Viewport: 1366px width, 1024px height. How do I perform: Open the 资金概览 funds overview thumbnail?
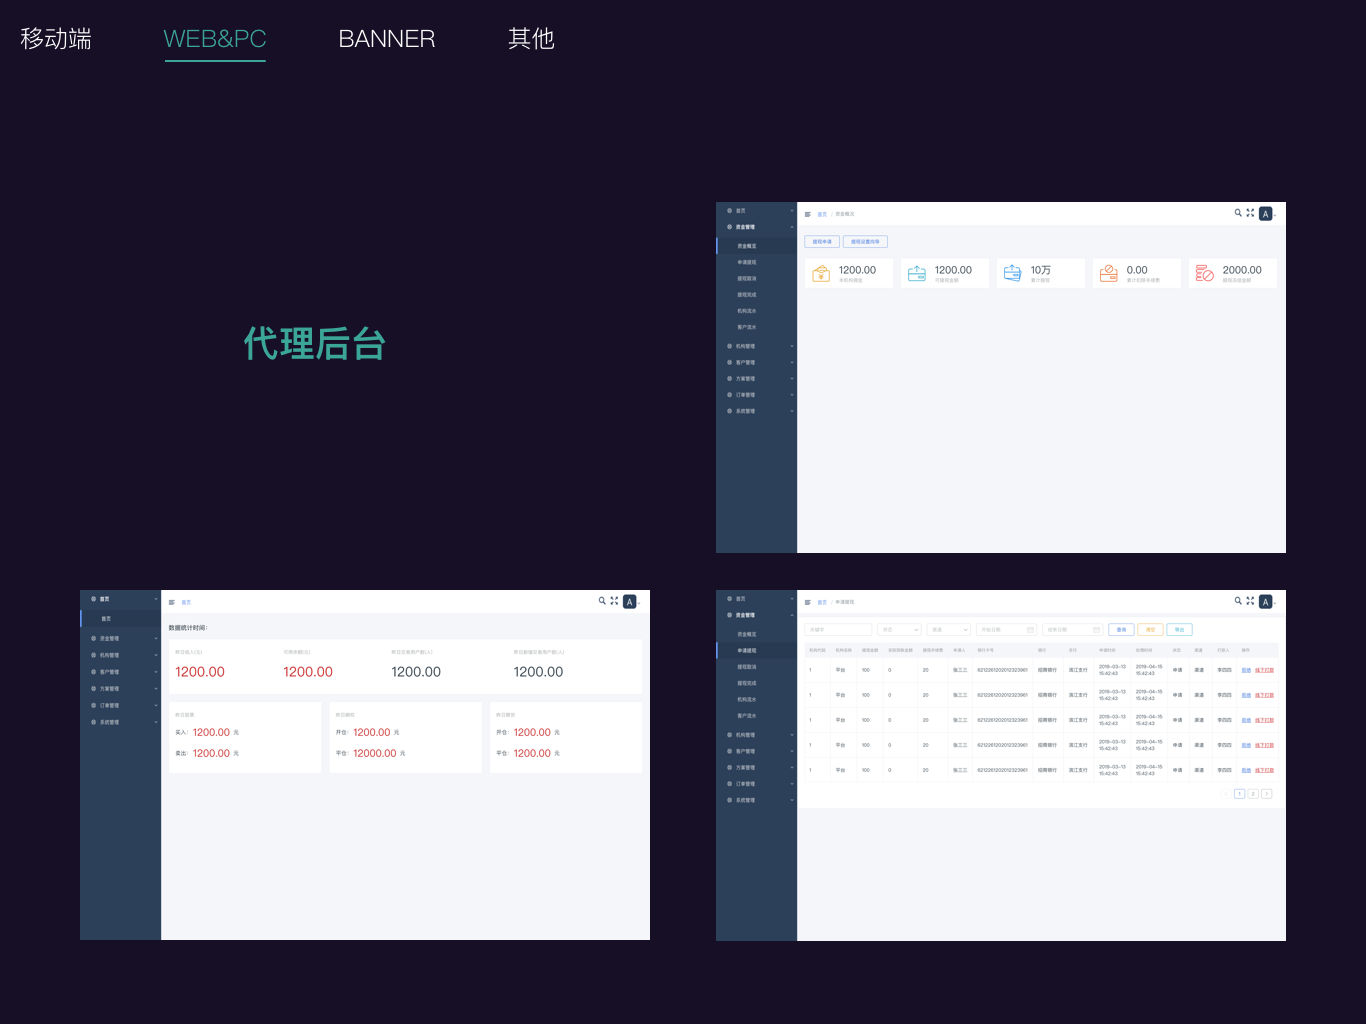pyautogui.click(x=1001, y=378)
